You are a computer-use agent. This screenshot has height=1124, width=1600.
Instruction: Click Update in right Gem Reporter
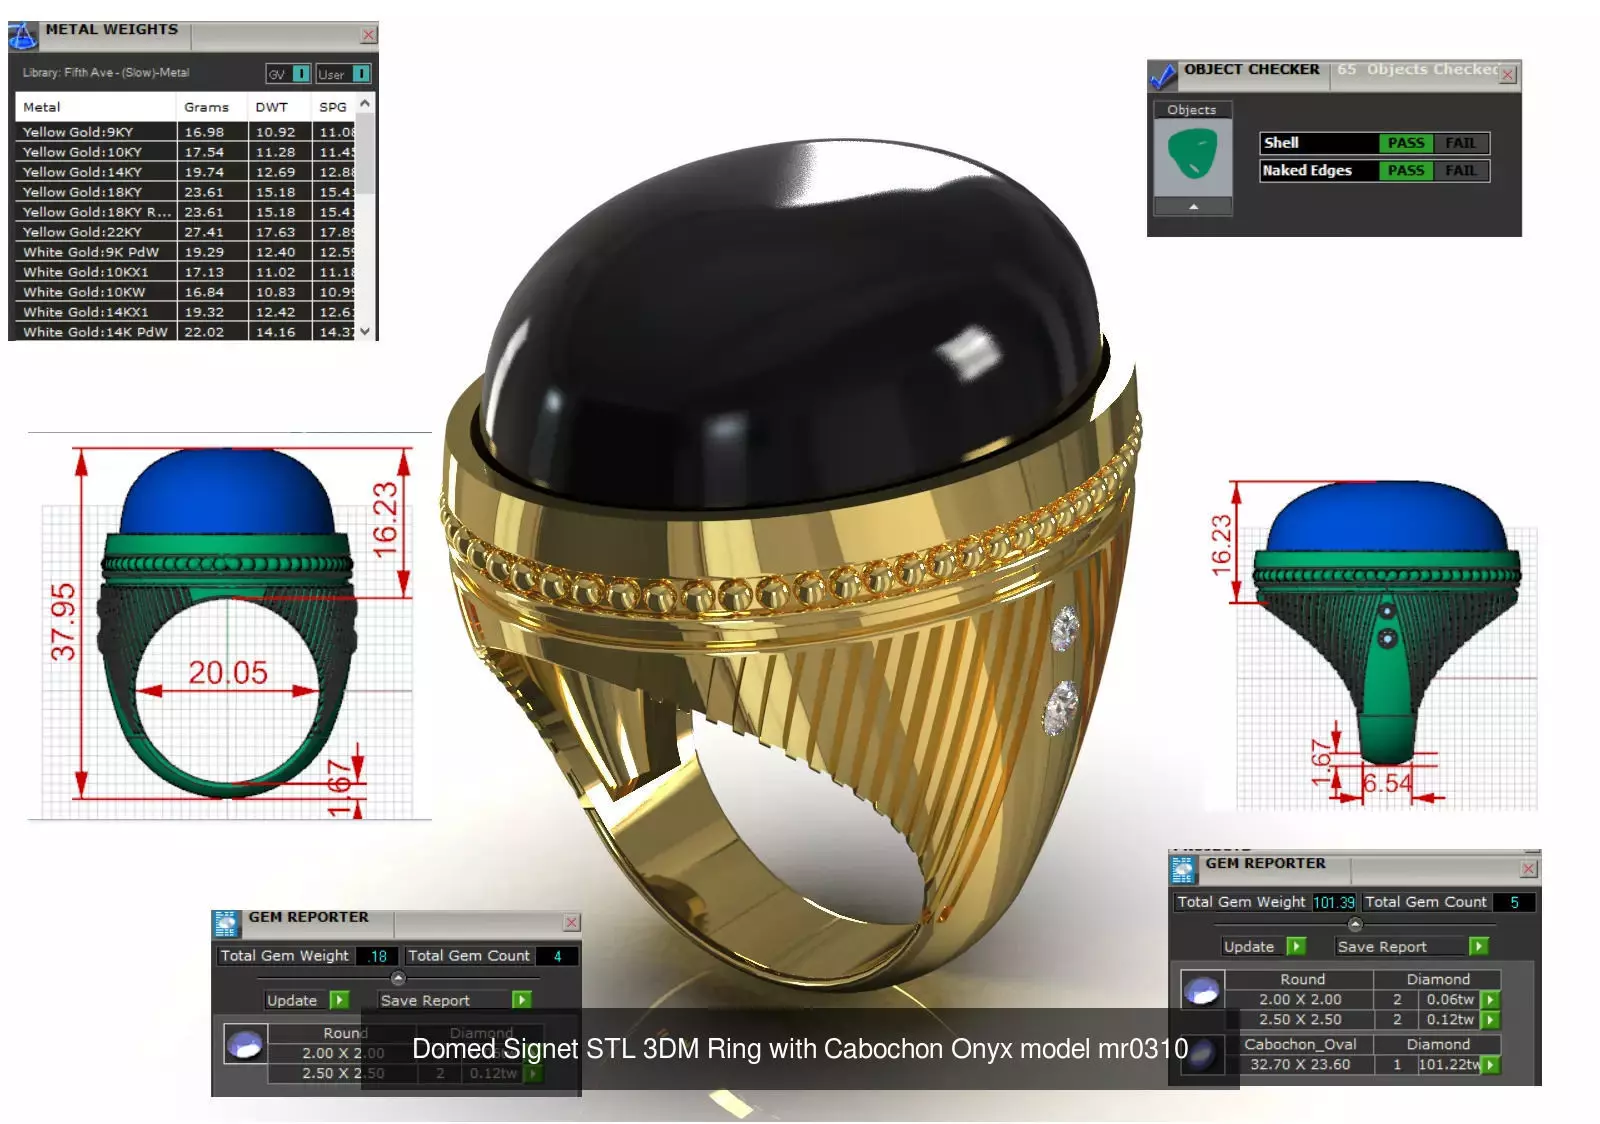[1249, 947]
